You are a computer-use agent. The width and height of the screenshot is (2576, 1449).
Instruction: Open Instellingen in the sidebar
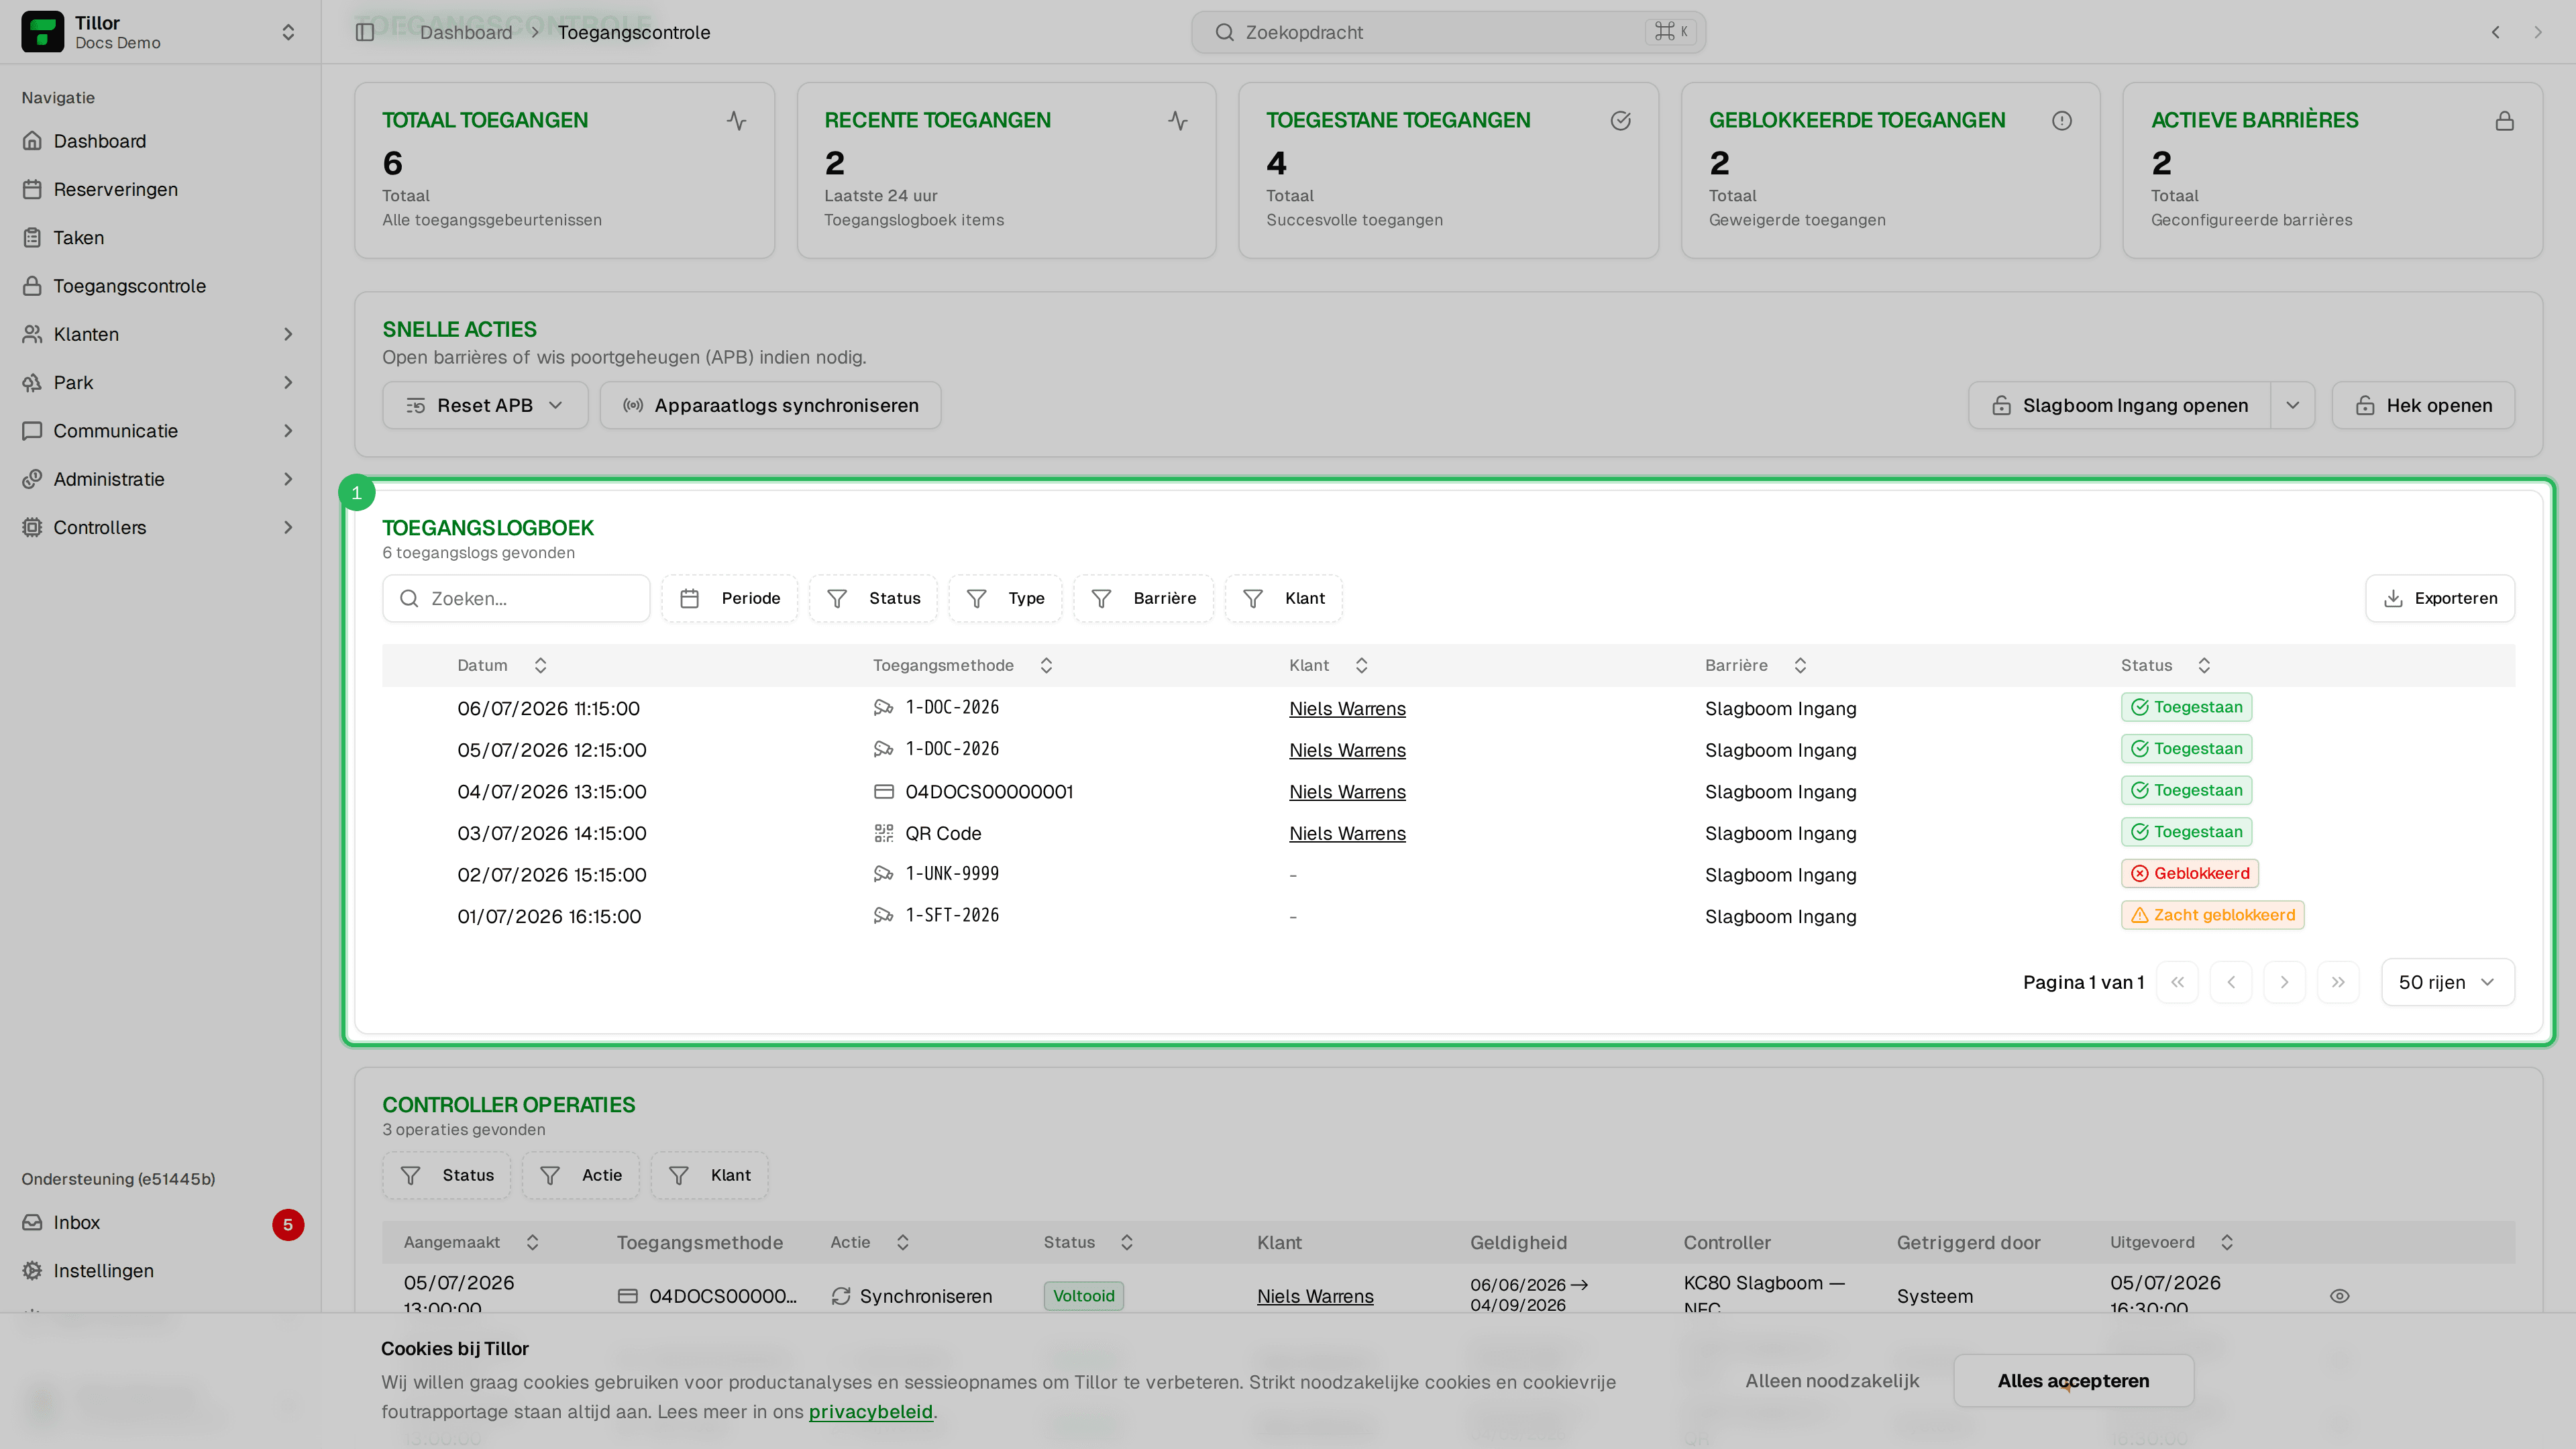160,1270
